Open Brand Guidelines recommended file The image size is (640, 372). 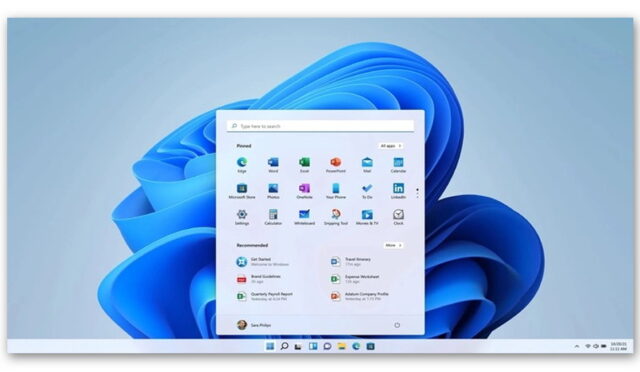click(259, 279)
